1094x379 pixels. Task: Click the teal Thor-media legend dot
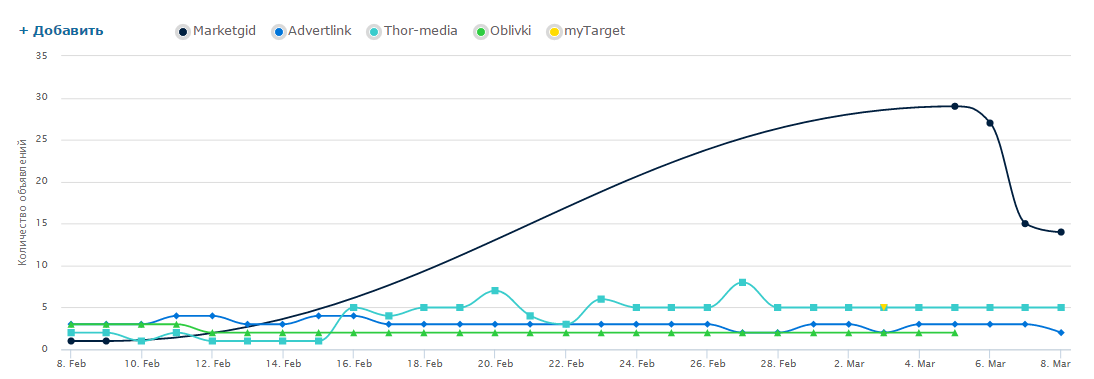pos(374,32)
